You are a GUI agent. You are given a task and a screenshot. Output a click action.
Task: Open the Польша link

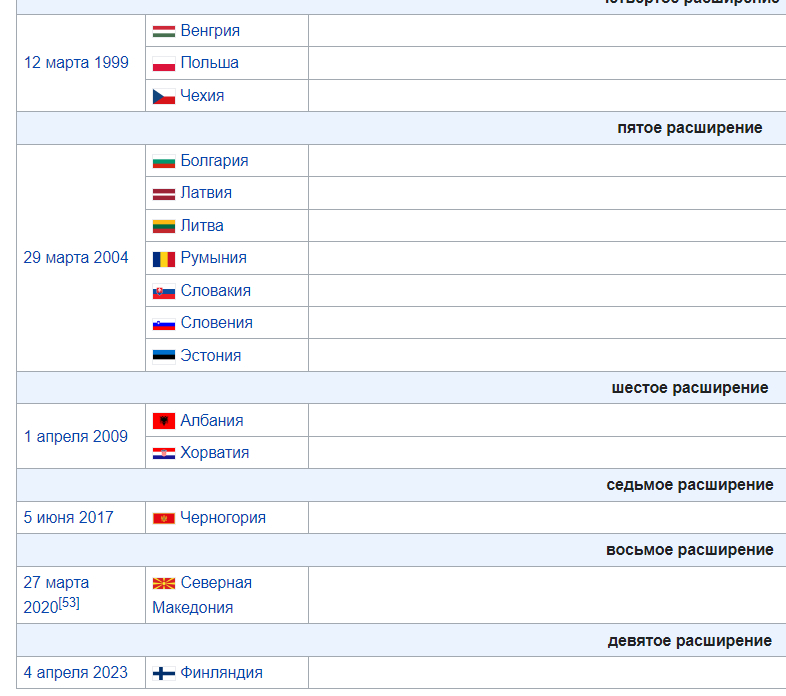click(x=210, y=63)
